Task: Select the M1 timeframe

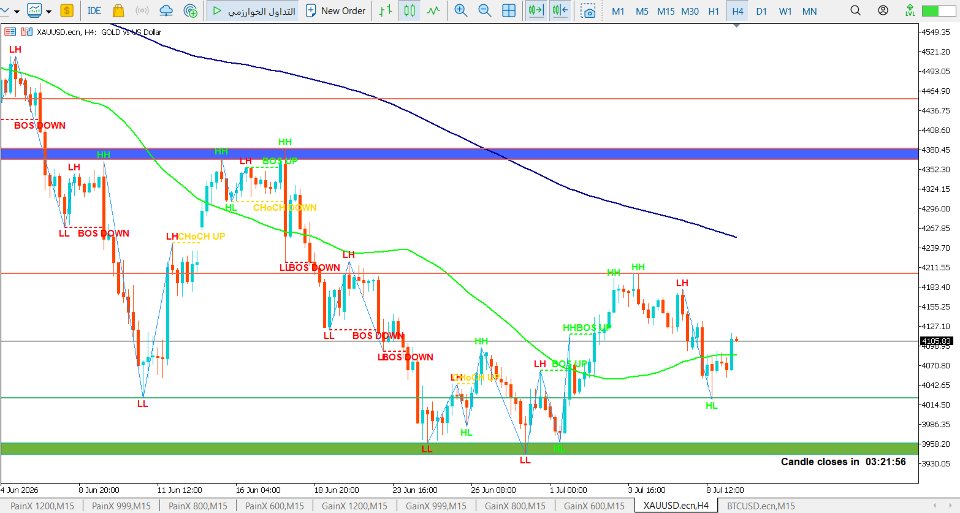Action: pyautogui.click(x=618, y=11)
